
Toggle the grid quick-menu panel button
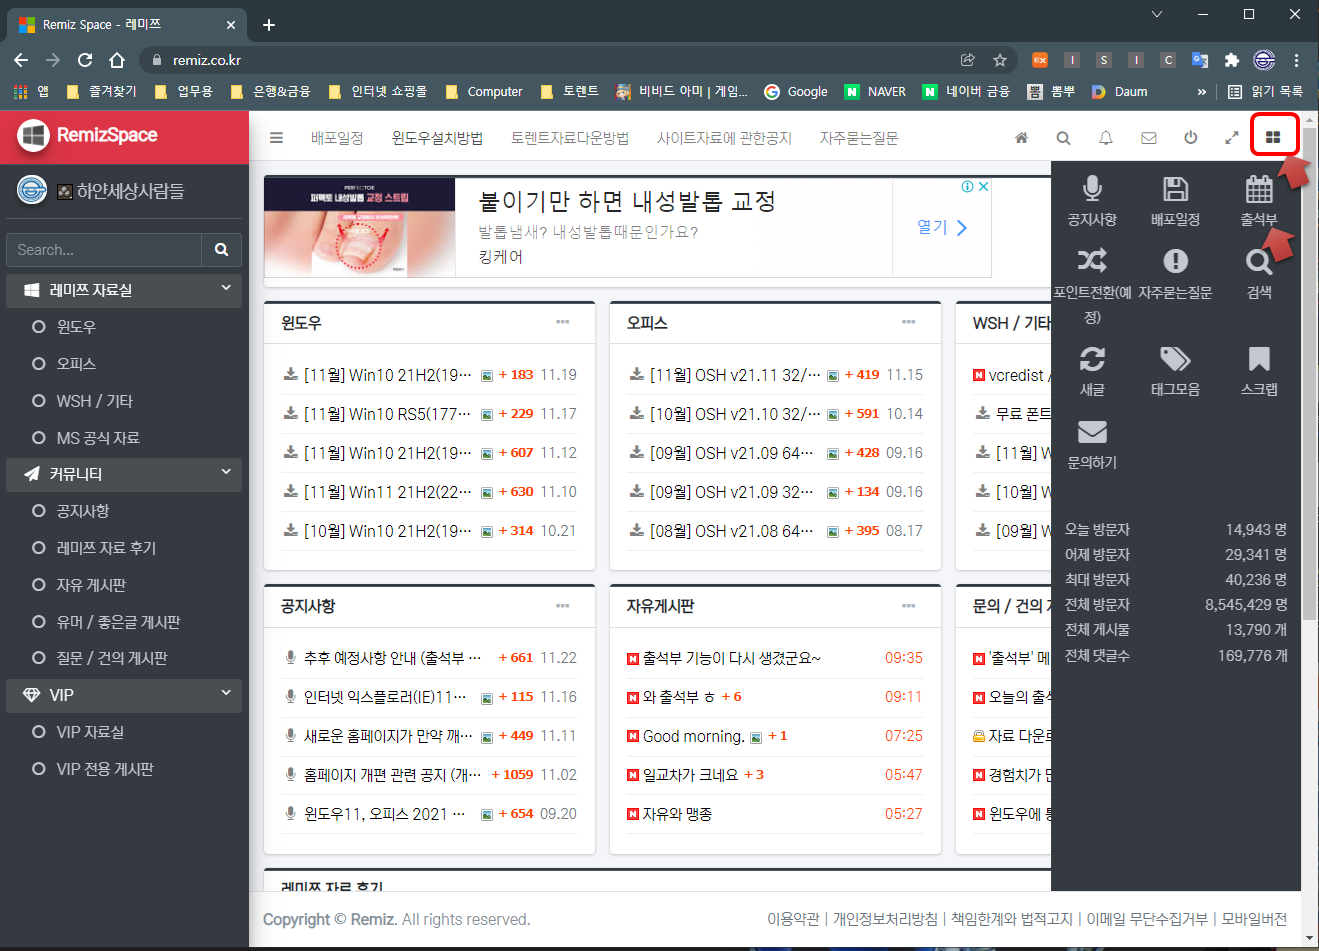pos(1273,137)
